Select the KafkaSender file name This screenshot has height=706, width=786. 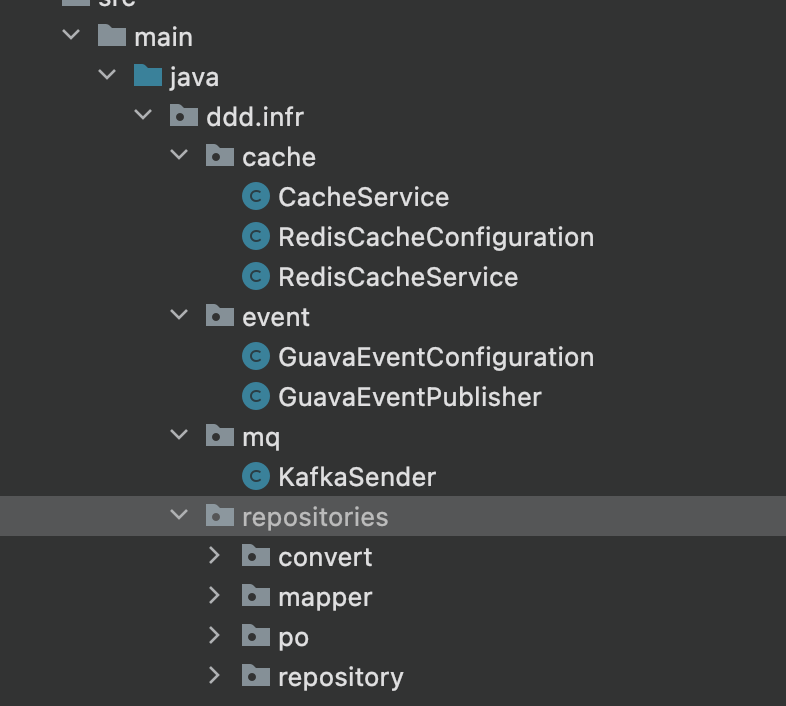[357, 477]
